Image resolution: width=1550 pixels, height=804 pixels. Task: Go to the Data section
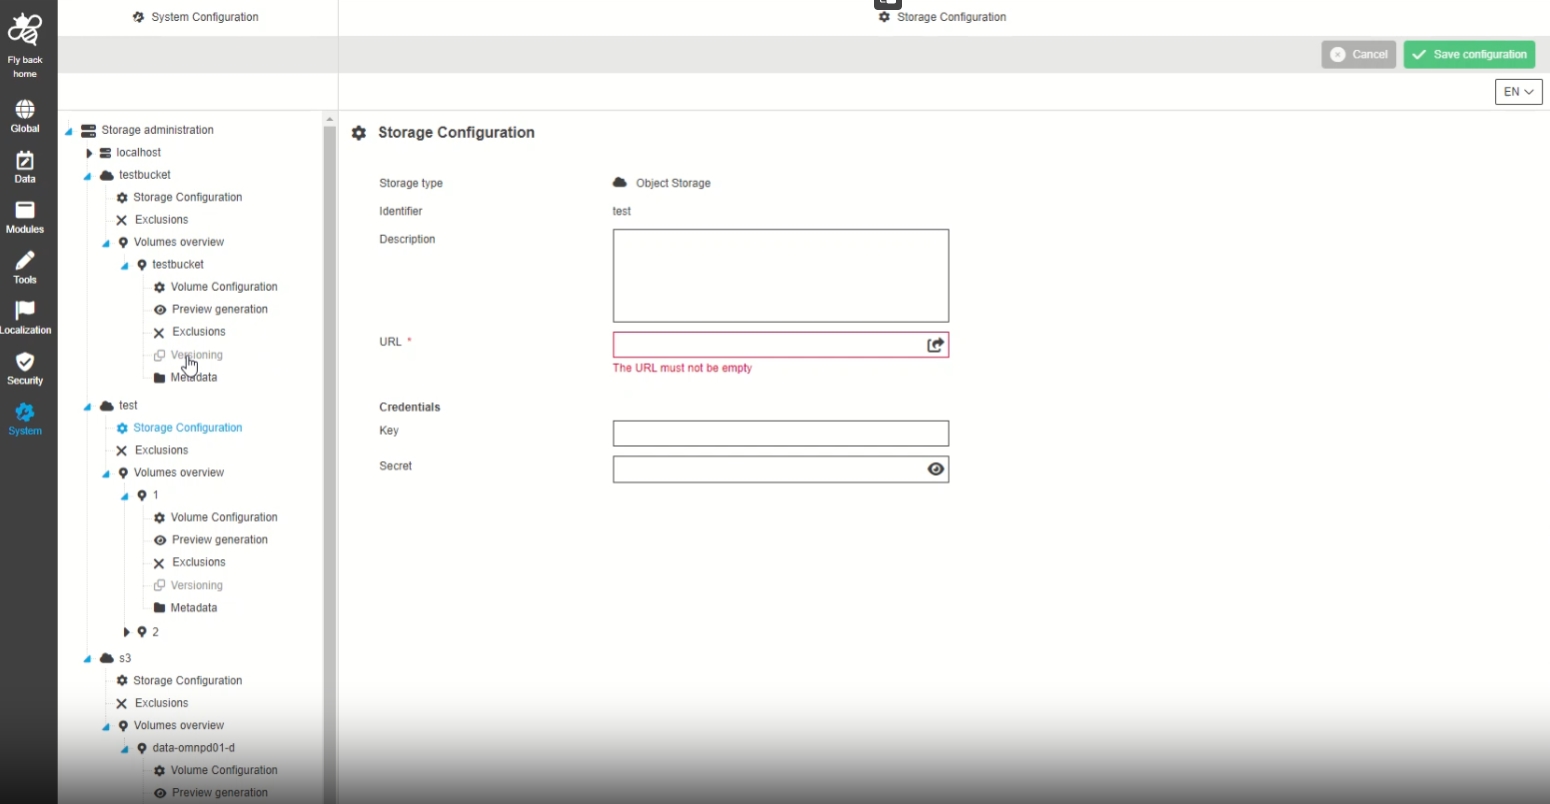tap(25, 167)
